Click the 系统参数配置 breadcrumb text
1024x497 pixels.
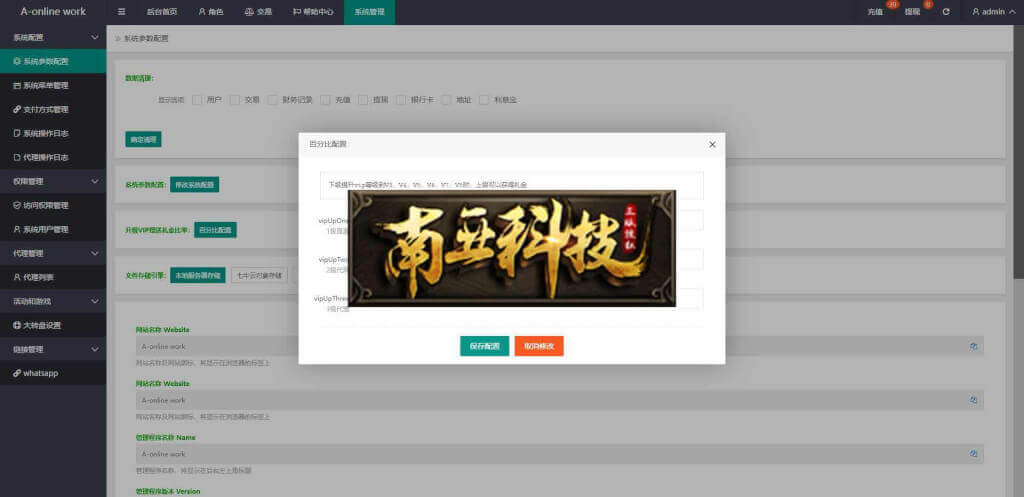pos(146,39)
